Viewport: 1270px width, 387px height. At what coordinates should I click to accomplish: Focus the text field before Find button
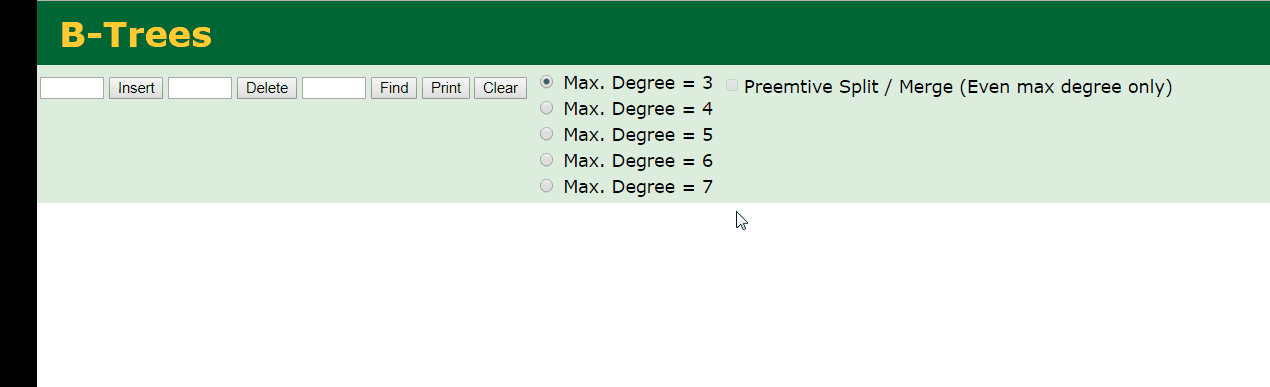click(334, 88)
